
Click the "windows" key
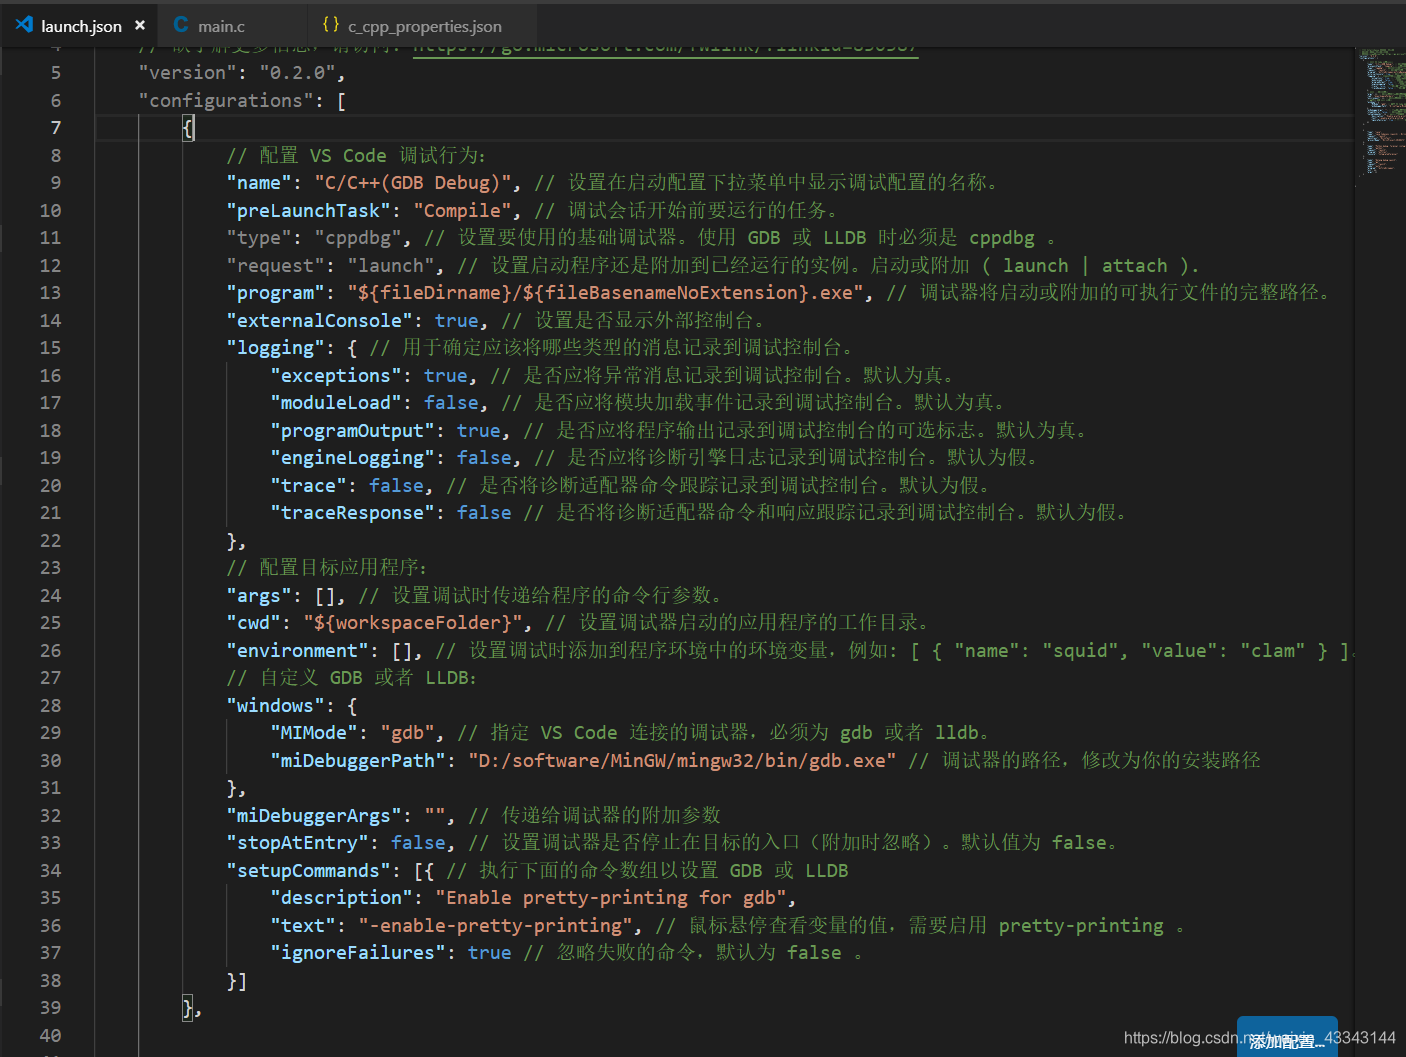pyautogui.click(x=275, y=706)
